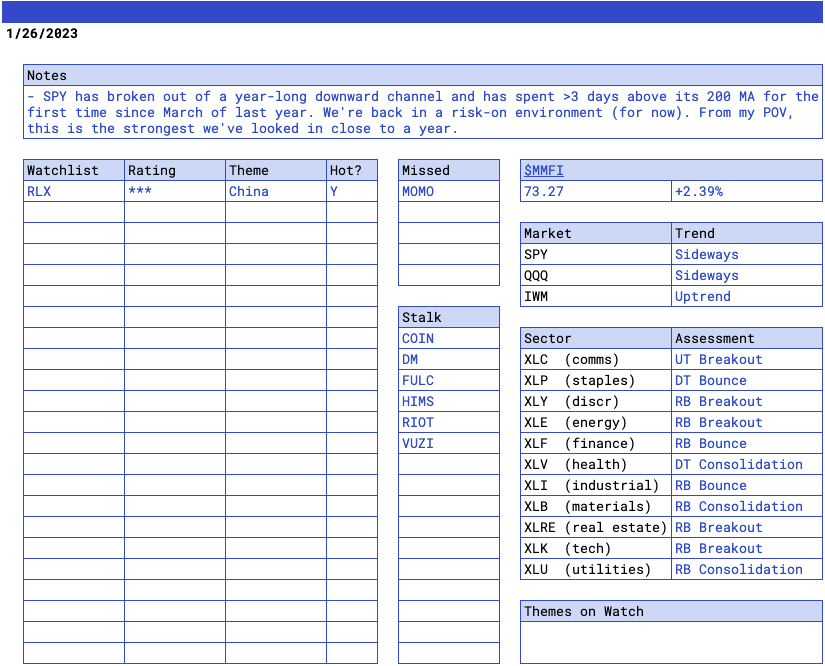Click the XLB (materials) sector cell

click(596, 507)
